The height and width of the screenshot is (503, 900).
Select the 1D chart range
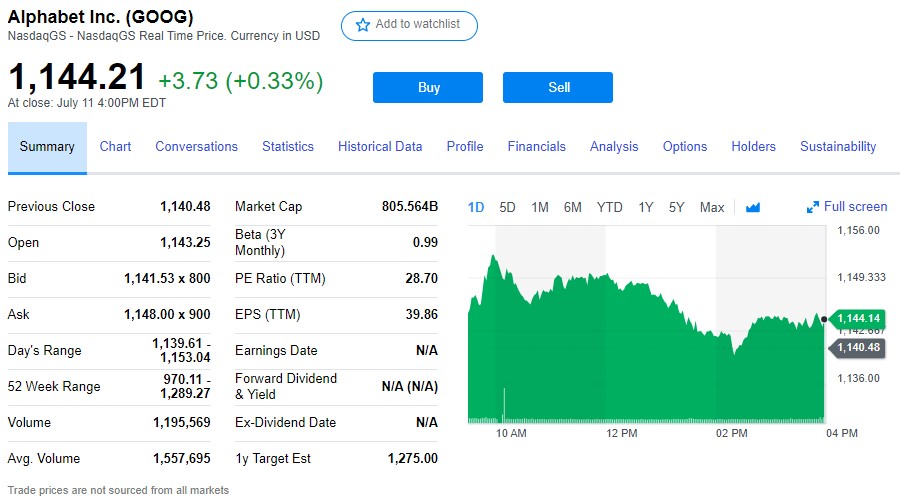point(476,207)
